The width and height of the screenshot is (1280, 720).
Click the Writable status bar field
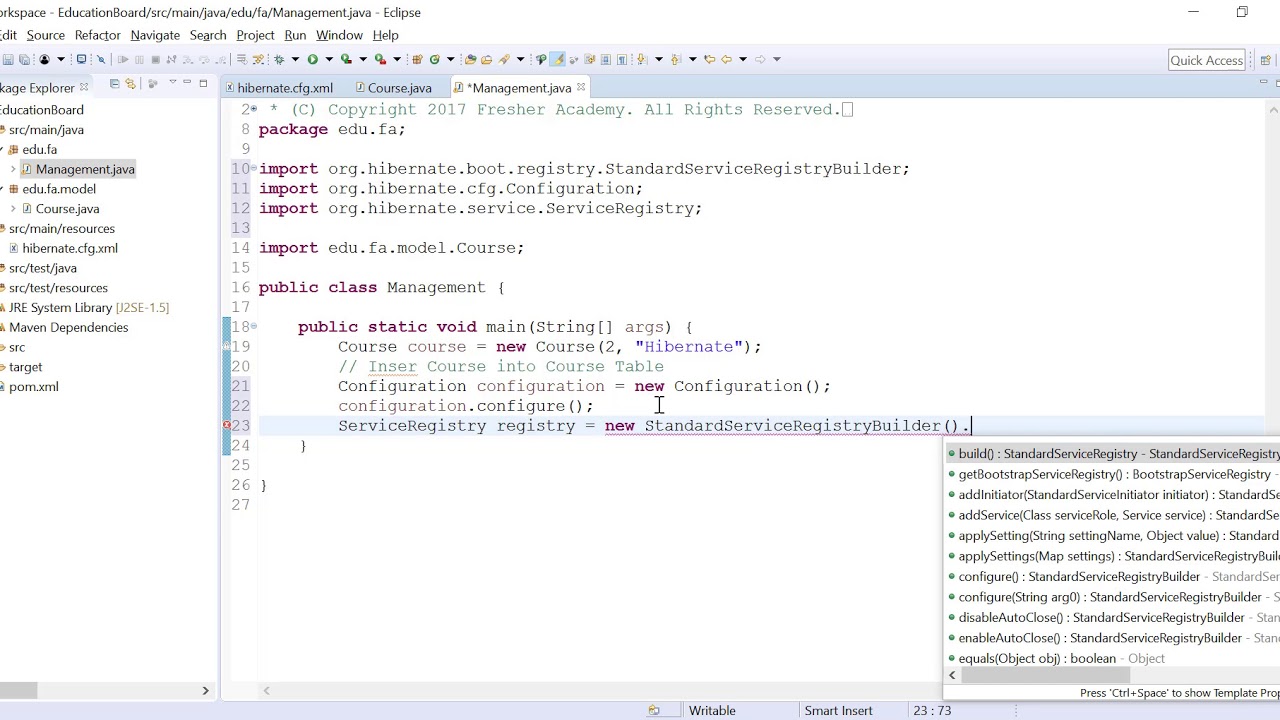712,710
